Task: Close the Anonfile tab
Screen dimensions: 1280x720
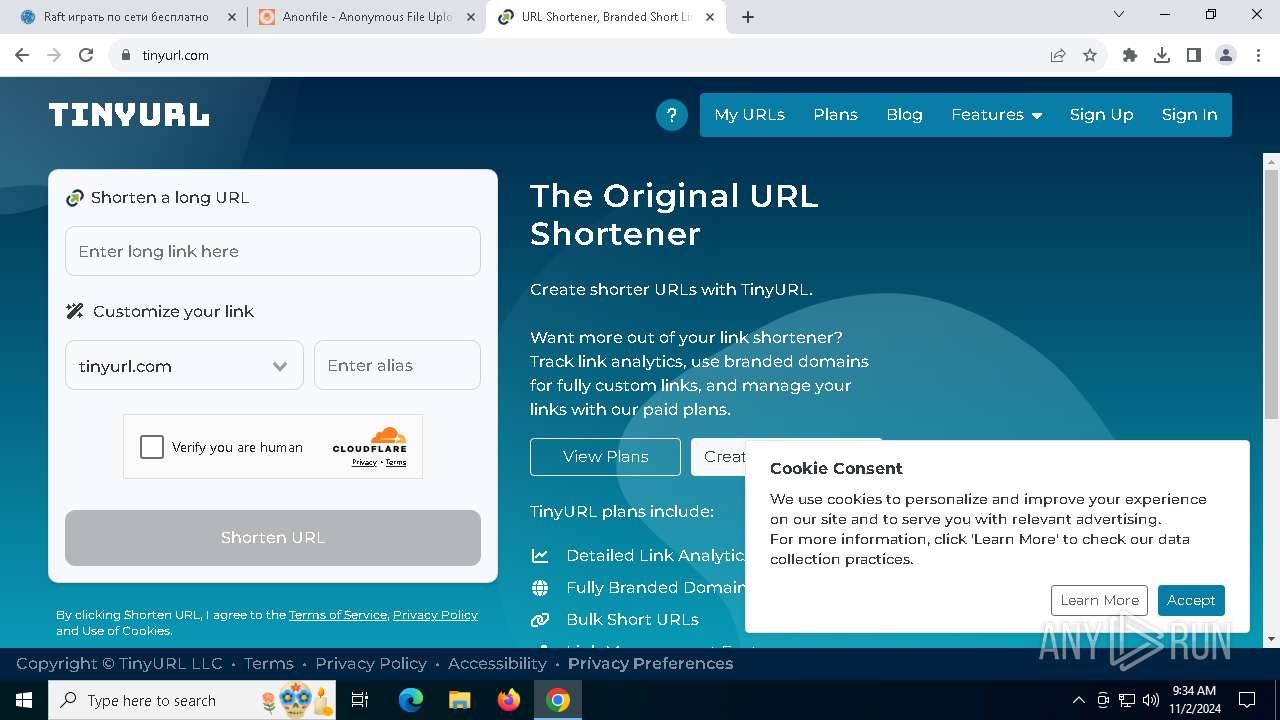Action: [471, 17]
